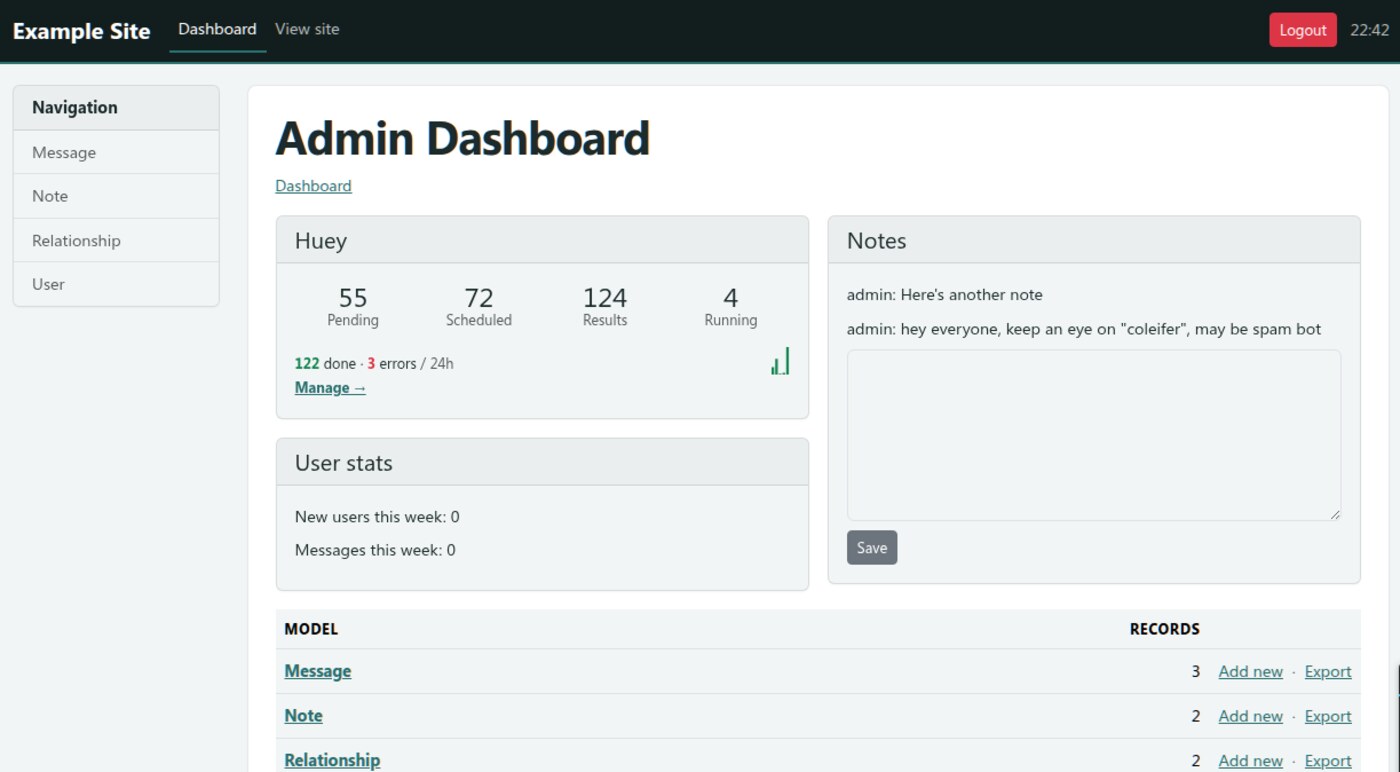This screenshot has height=772, width=1400.
Task: Export the Message model records
Action: coord(1328,672)
